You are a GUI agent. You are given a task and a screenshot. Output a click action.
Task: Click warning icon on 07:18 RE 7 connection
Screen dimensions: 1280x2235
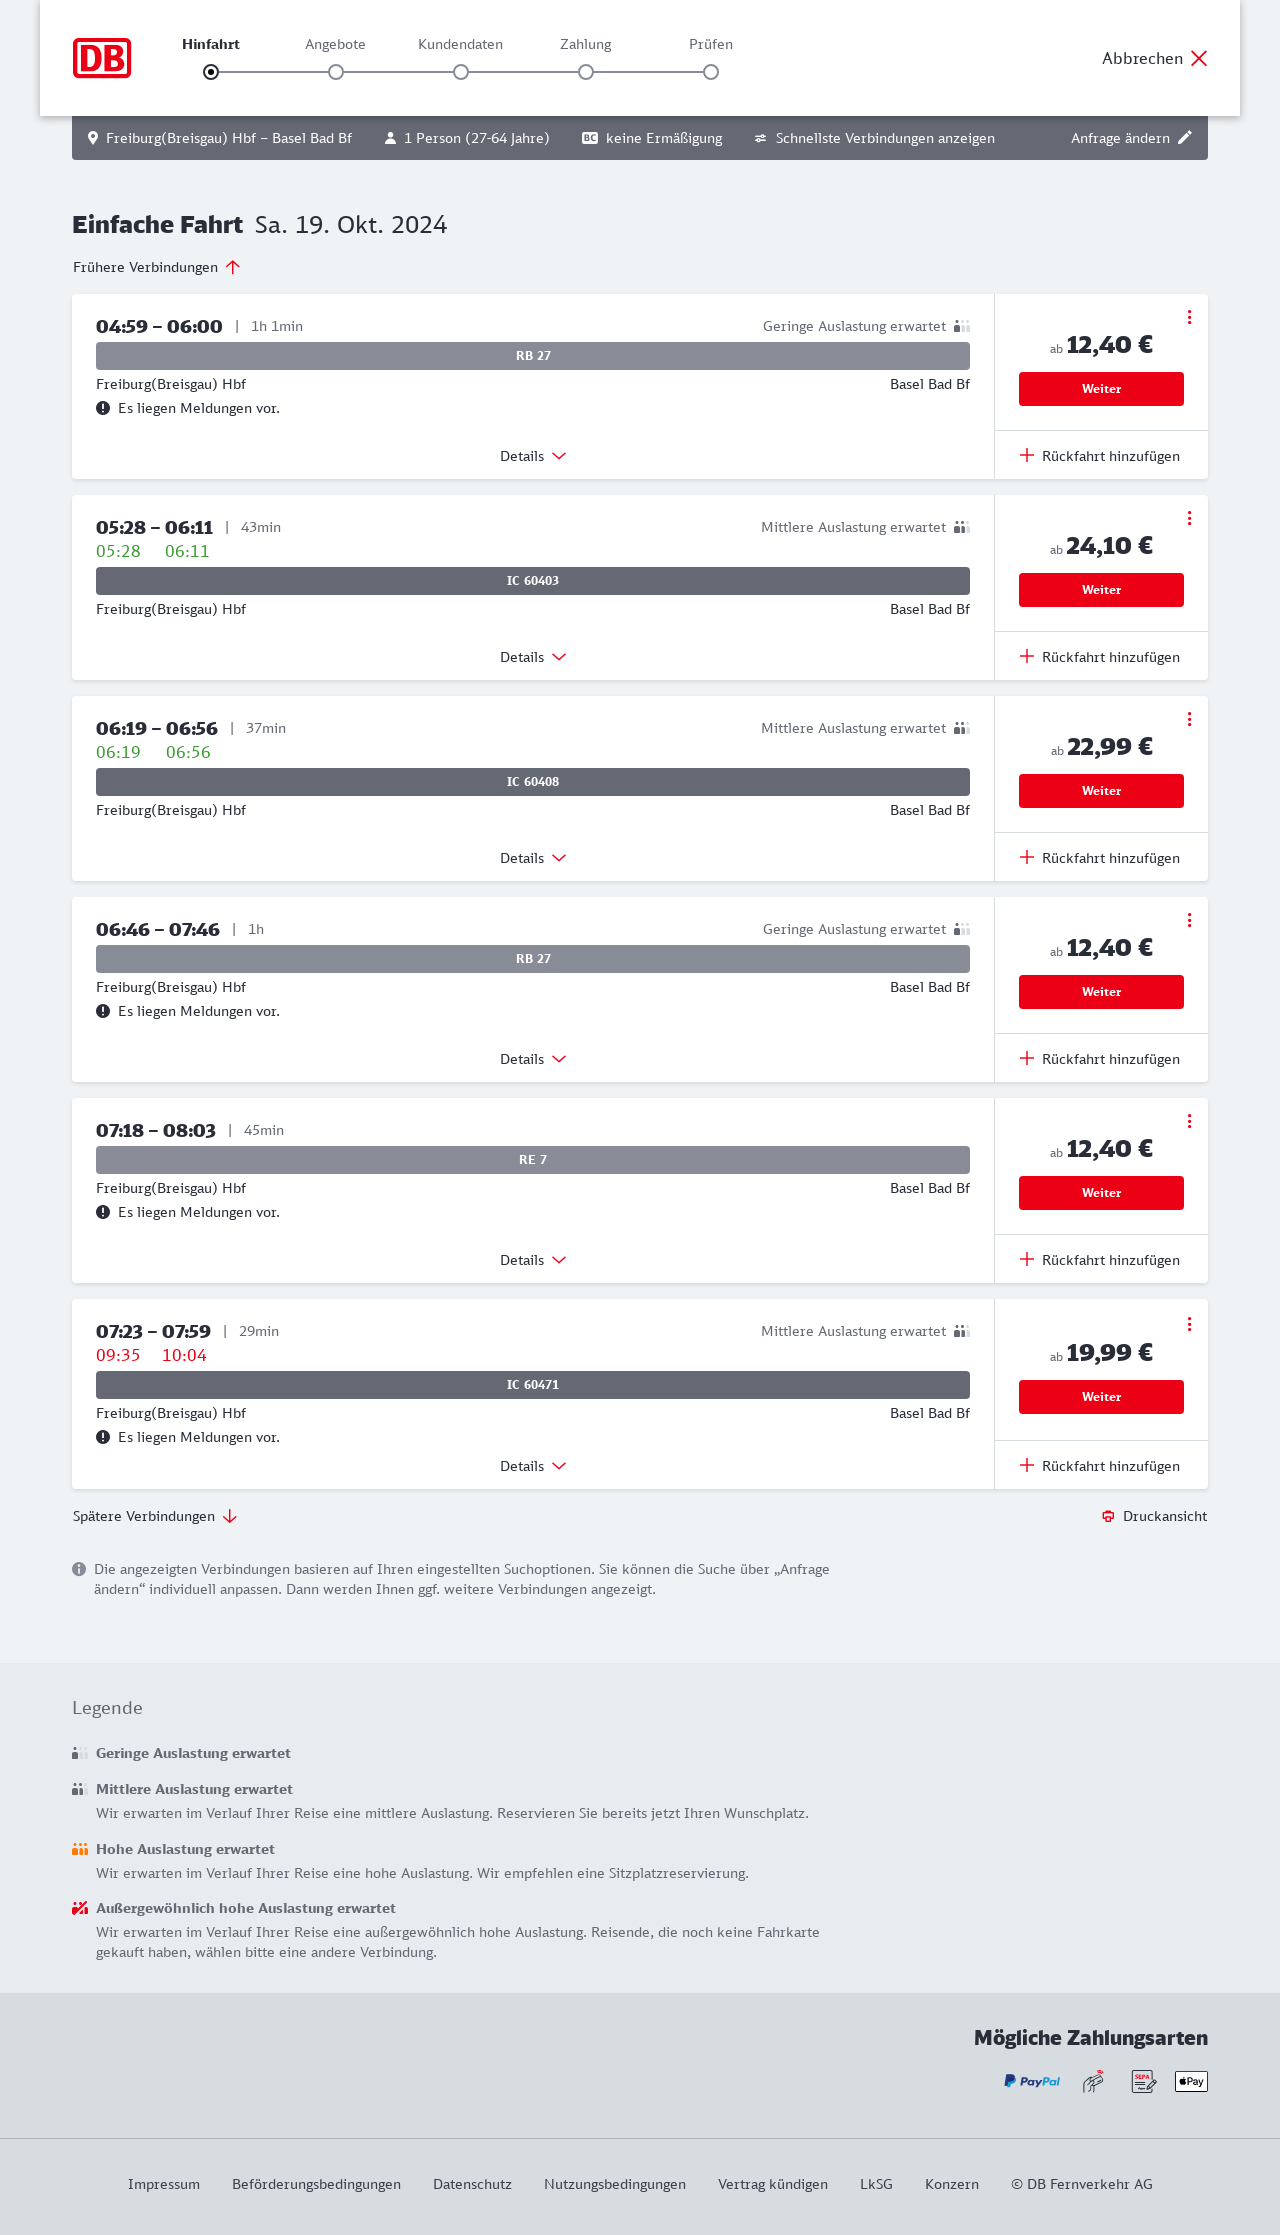pos(103,1212)
